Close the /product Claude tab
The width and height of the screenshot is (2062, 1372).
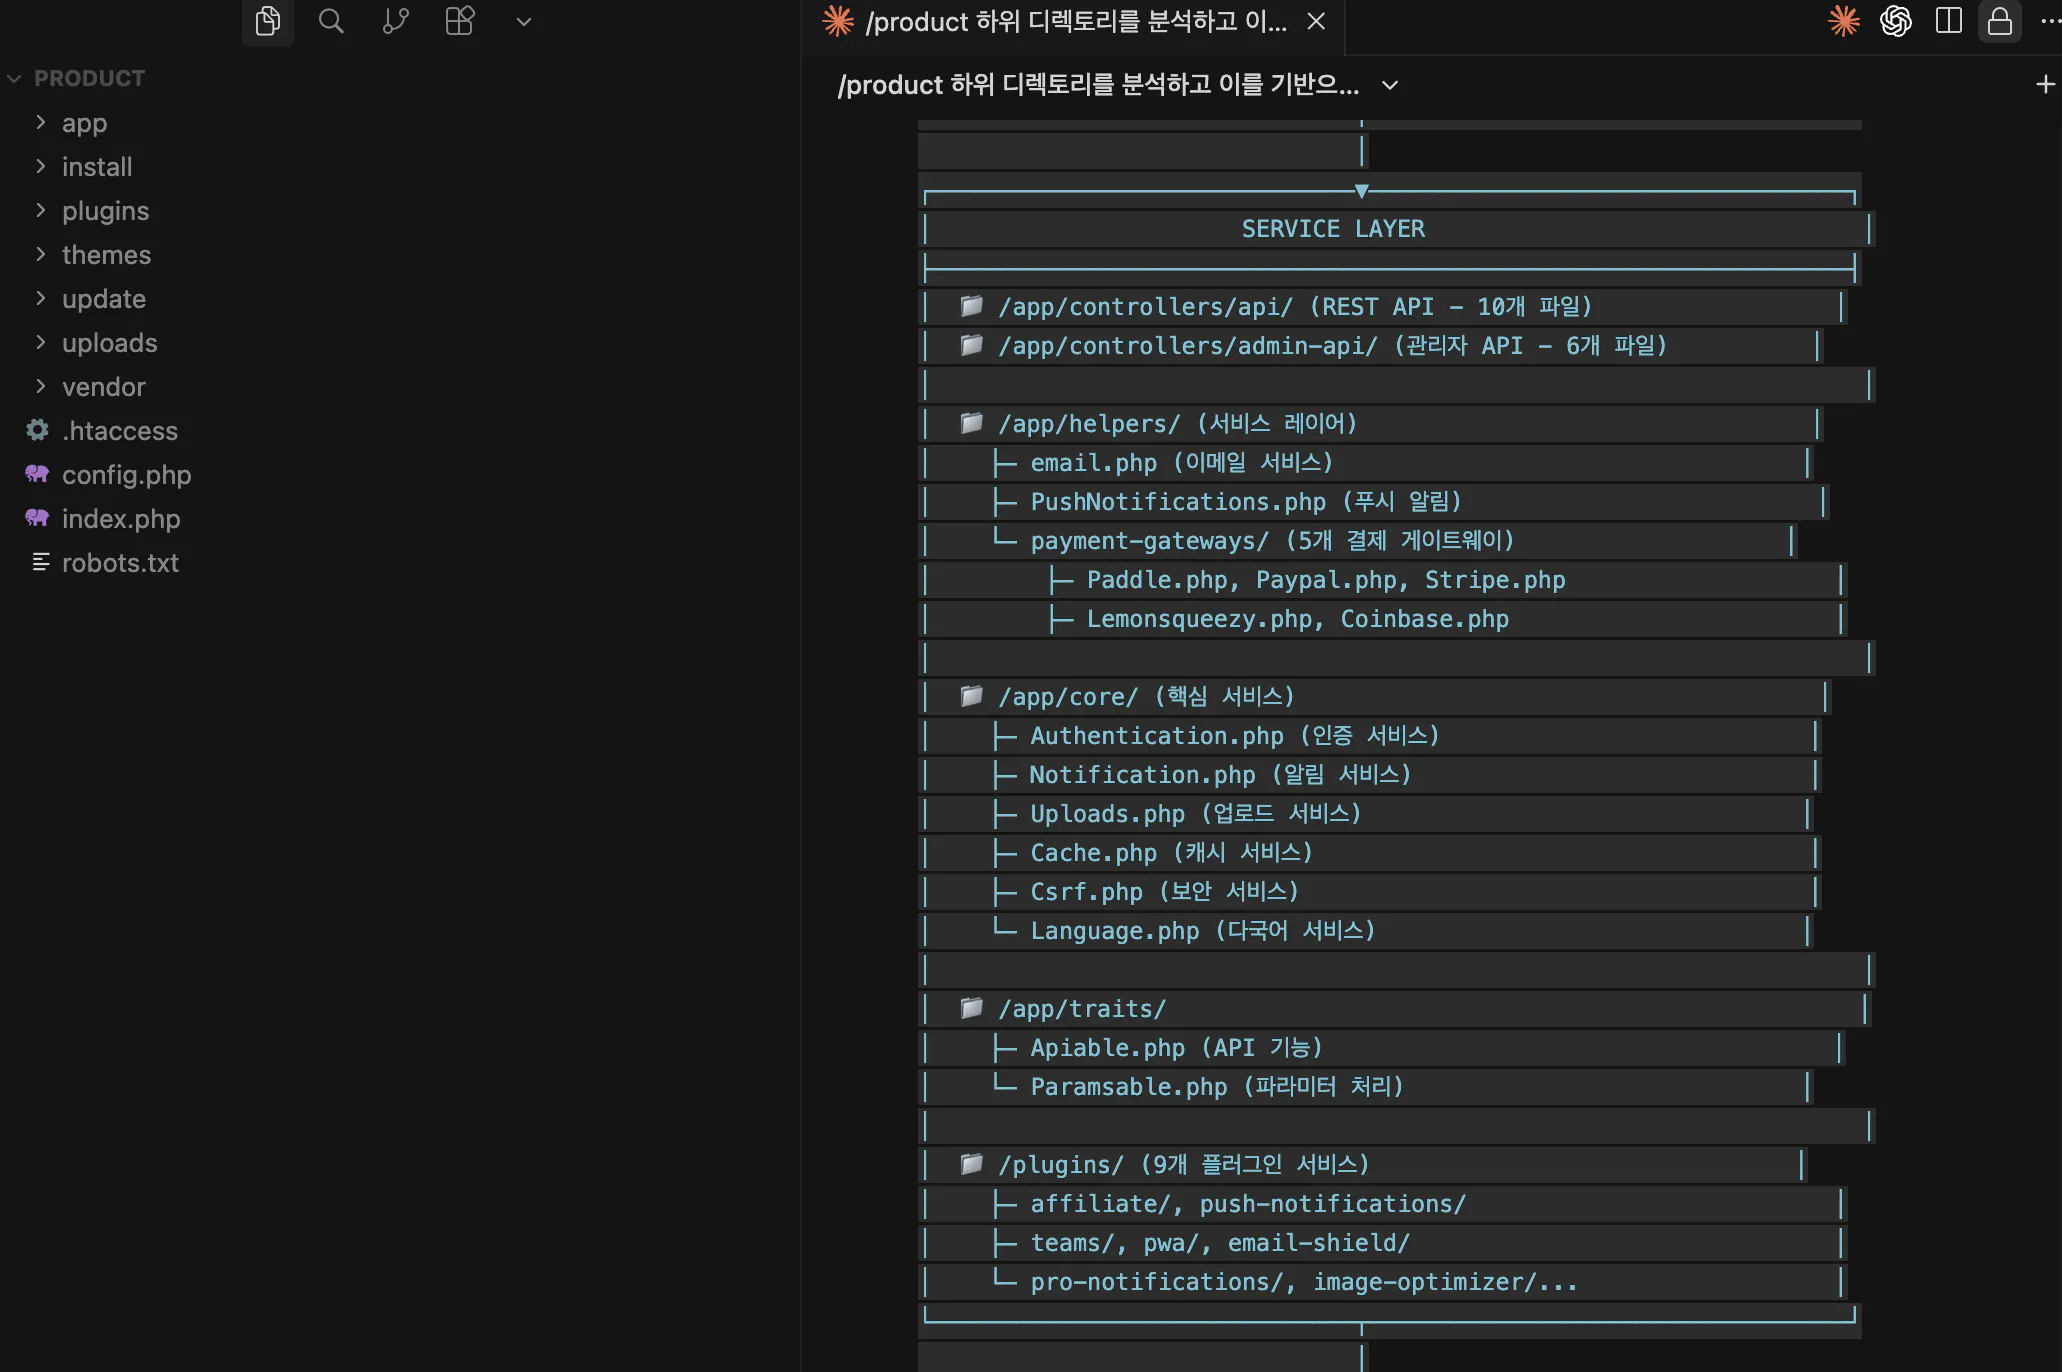click(1316, 21)
